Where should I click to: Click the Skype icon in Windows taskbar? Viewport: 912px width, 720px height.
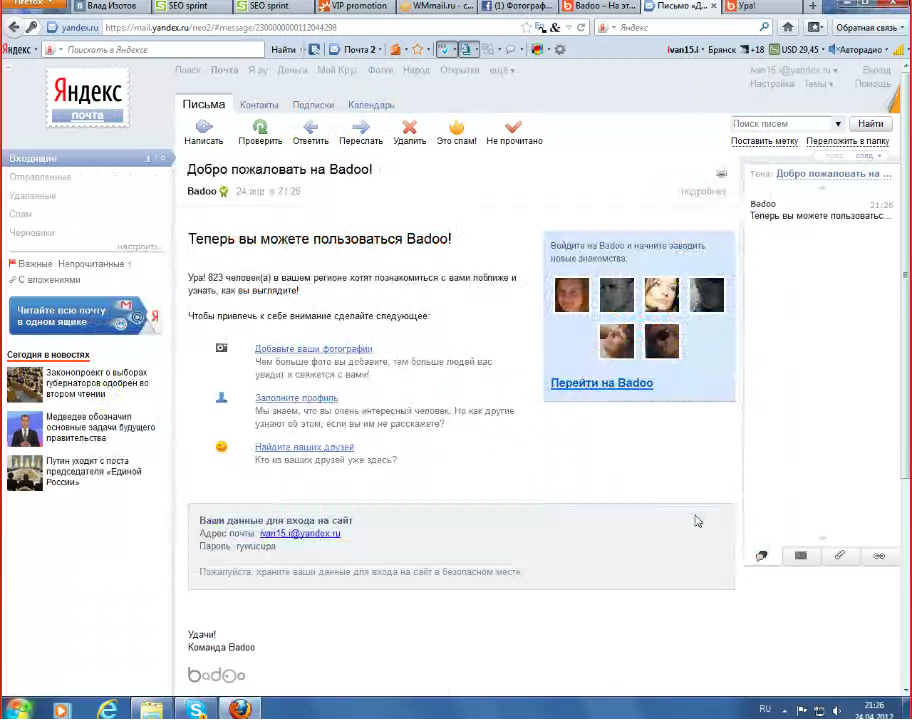[195, 709]
